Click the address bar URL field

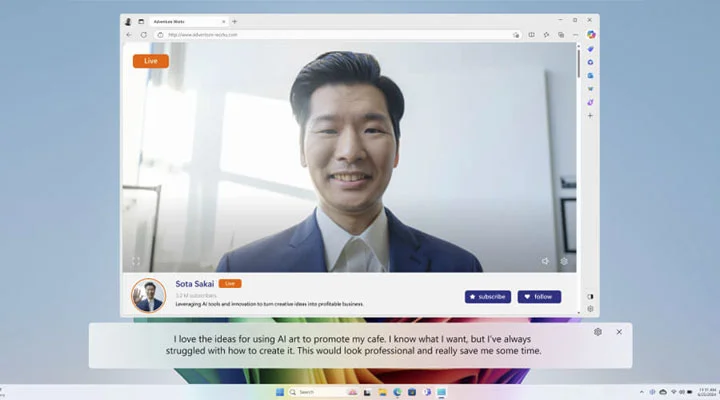(x=300, y=34)
